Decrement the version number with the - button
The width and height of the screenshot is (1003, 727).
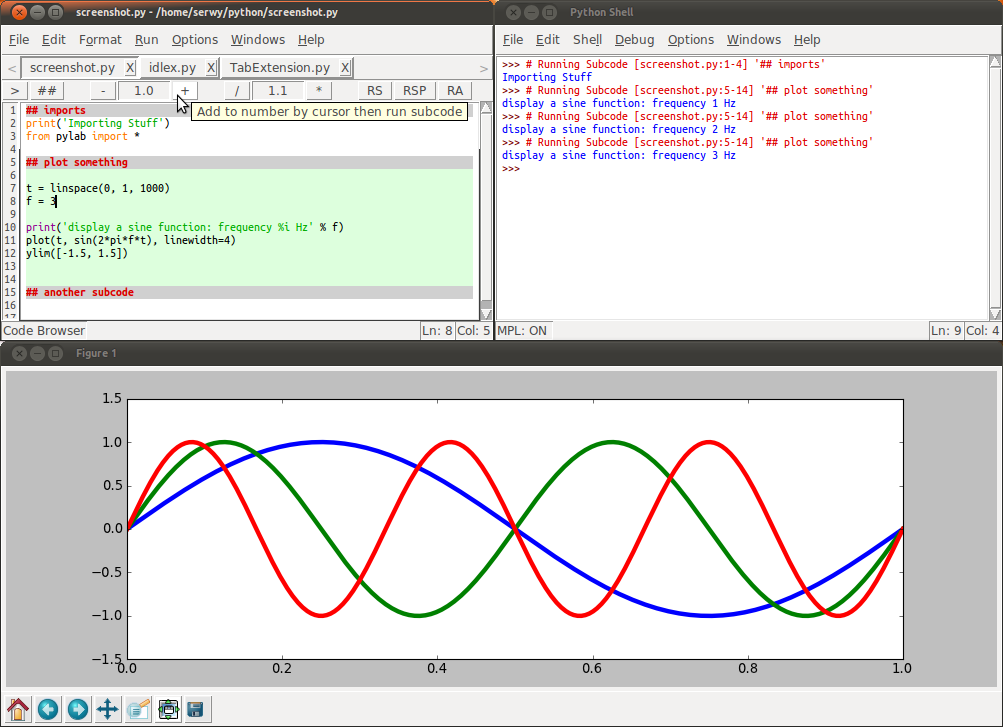103,90
